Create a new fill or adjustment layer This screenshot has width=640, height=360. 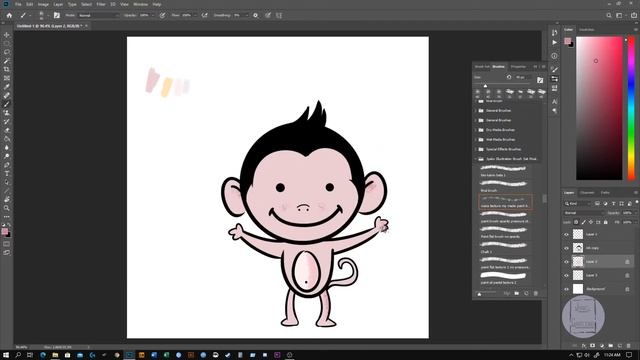(602, 346)
